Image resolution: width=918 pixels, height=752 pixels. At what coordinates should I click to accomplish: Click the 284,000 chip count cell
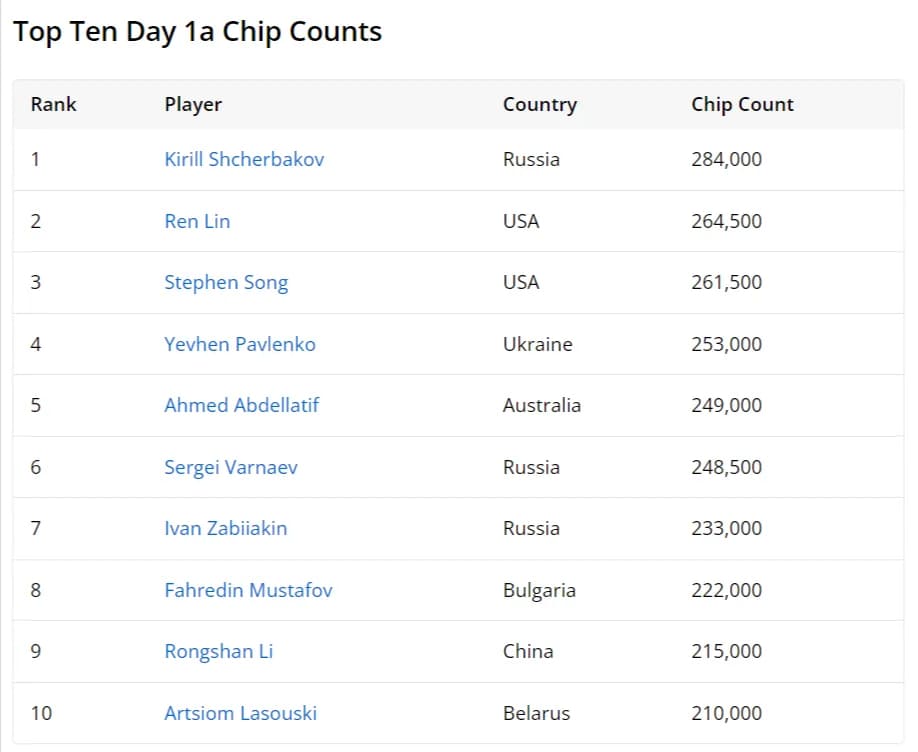coord(726,159)
